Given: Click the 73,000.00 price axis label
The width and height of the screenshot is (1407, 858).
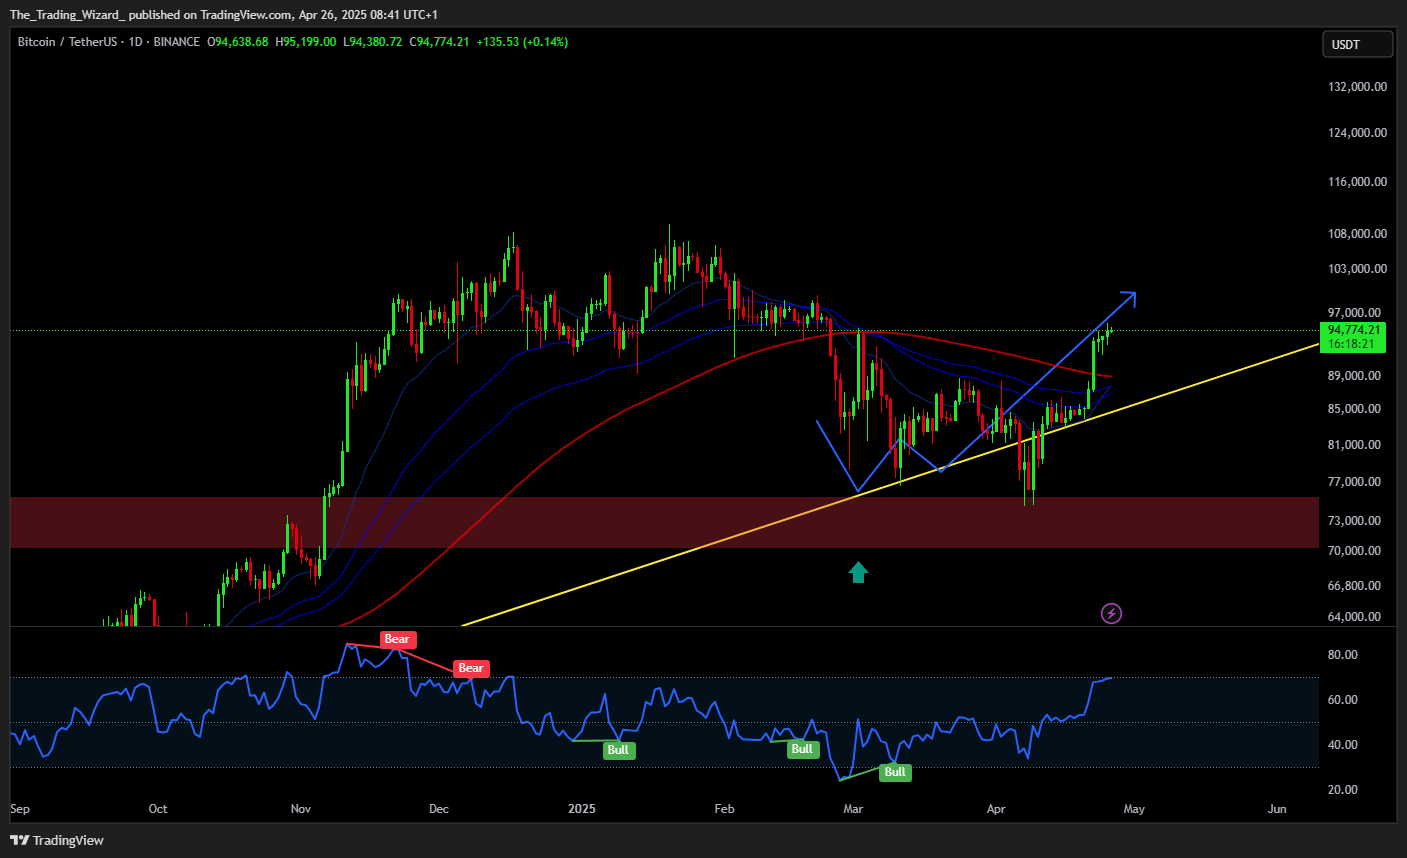Looking at the screenshot, I should [x=1354, y=521].
